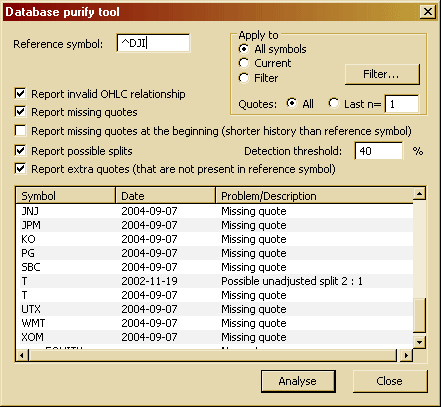The height and width of the screenshot is (407, 441).
Task: Click the Last n value field
Action: [x=402, y=104]
